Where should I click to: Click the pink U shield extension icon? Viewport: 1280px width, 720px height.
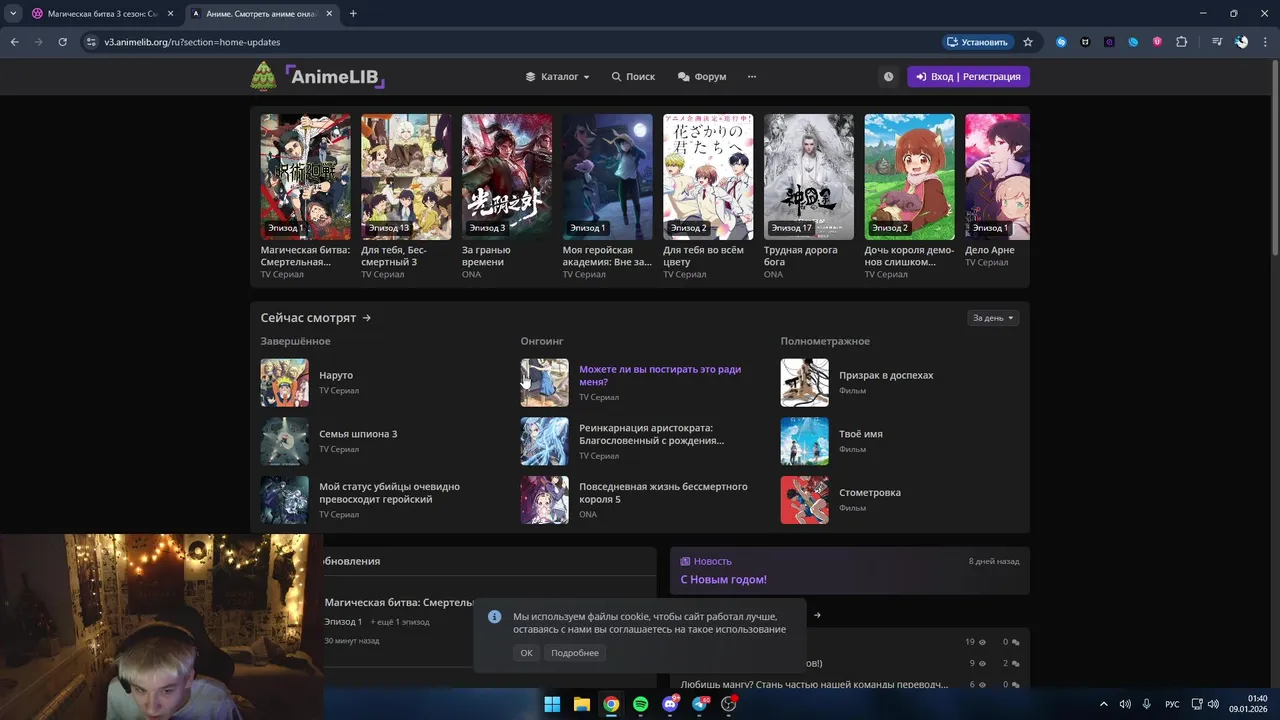(1157, 42)
